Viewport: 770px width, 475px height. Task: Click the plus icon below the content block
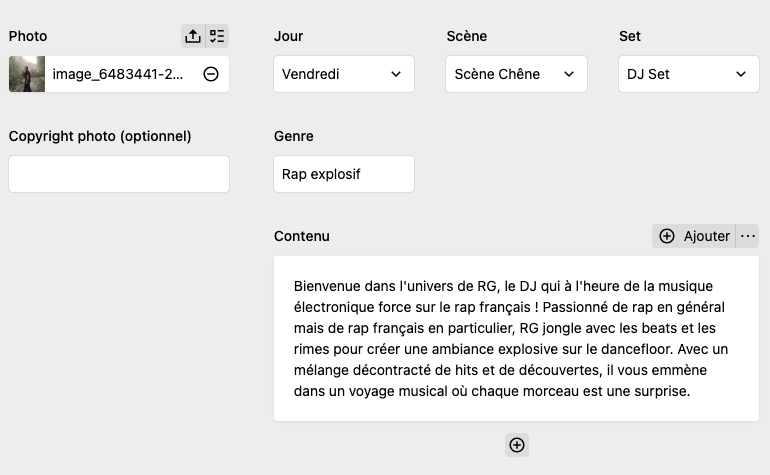(x=517, y=445)
